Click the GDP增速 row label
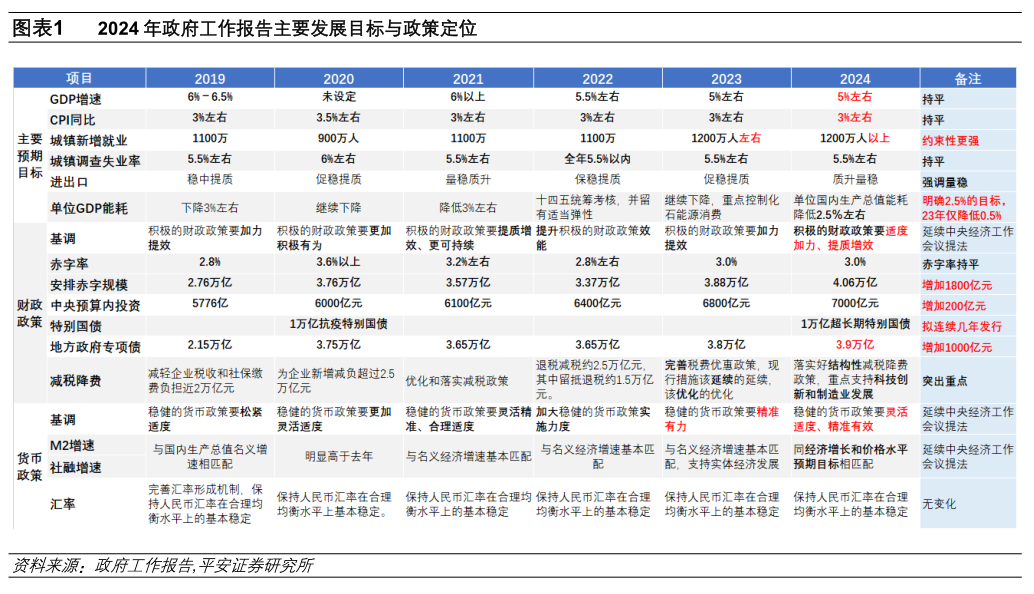 click(x=76, y=99)
